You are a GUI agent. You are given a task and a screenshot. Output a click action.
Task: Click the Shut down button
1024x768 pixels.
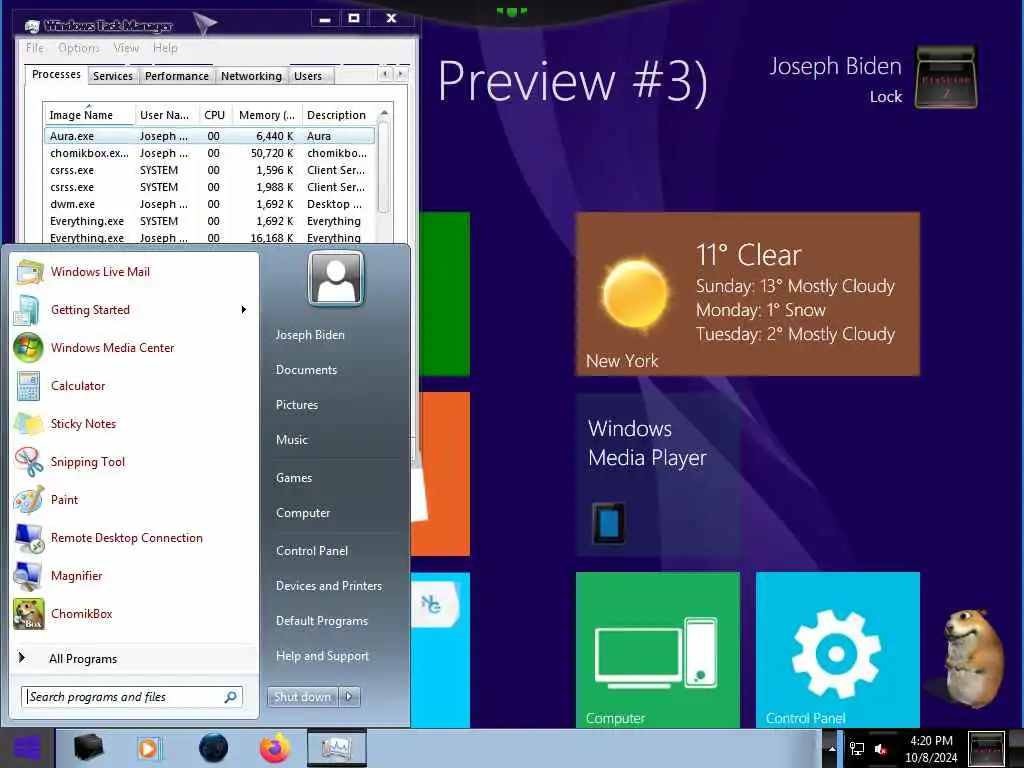click(x=302, y=697)
